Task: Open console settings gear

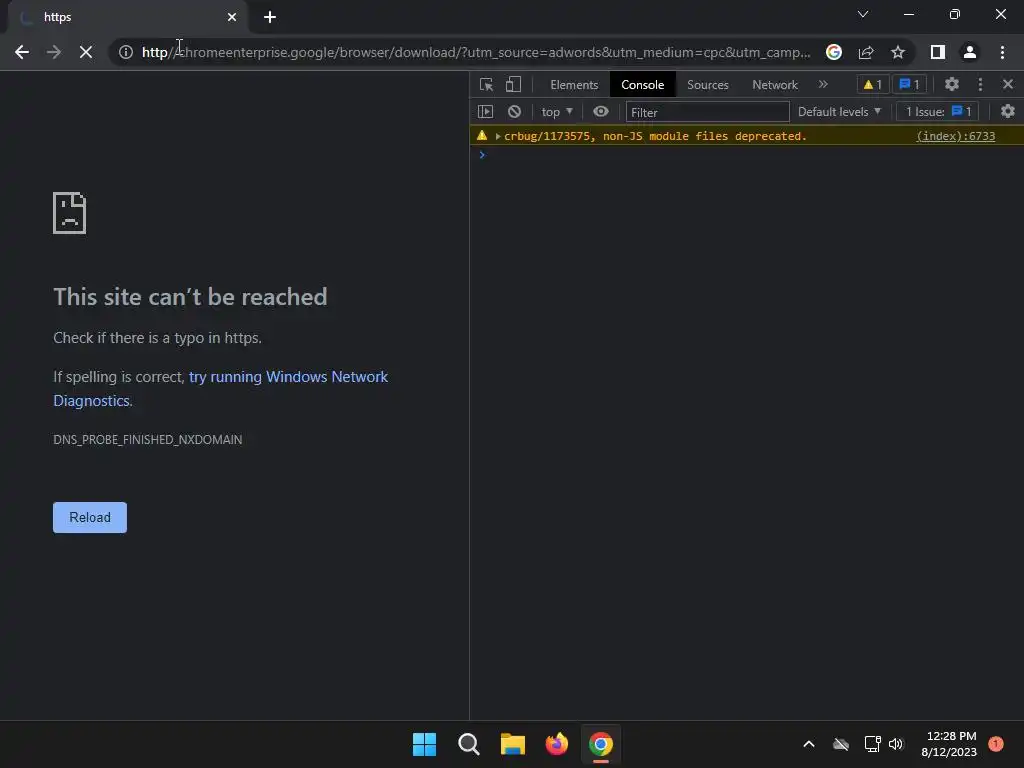Action: point(1008,112)
